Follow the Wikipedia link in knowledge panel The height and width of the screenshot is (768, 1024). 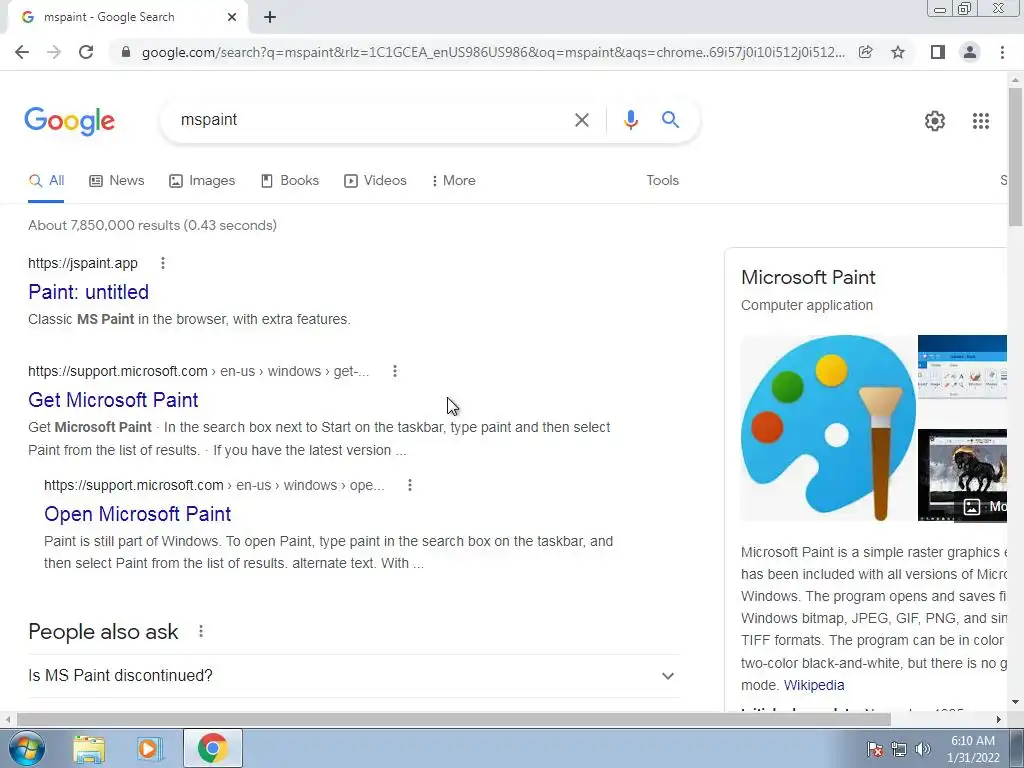[x=814, y=685]
